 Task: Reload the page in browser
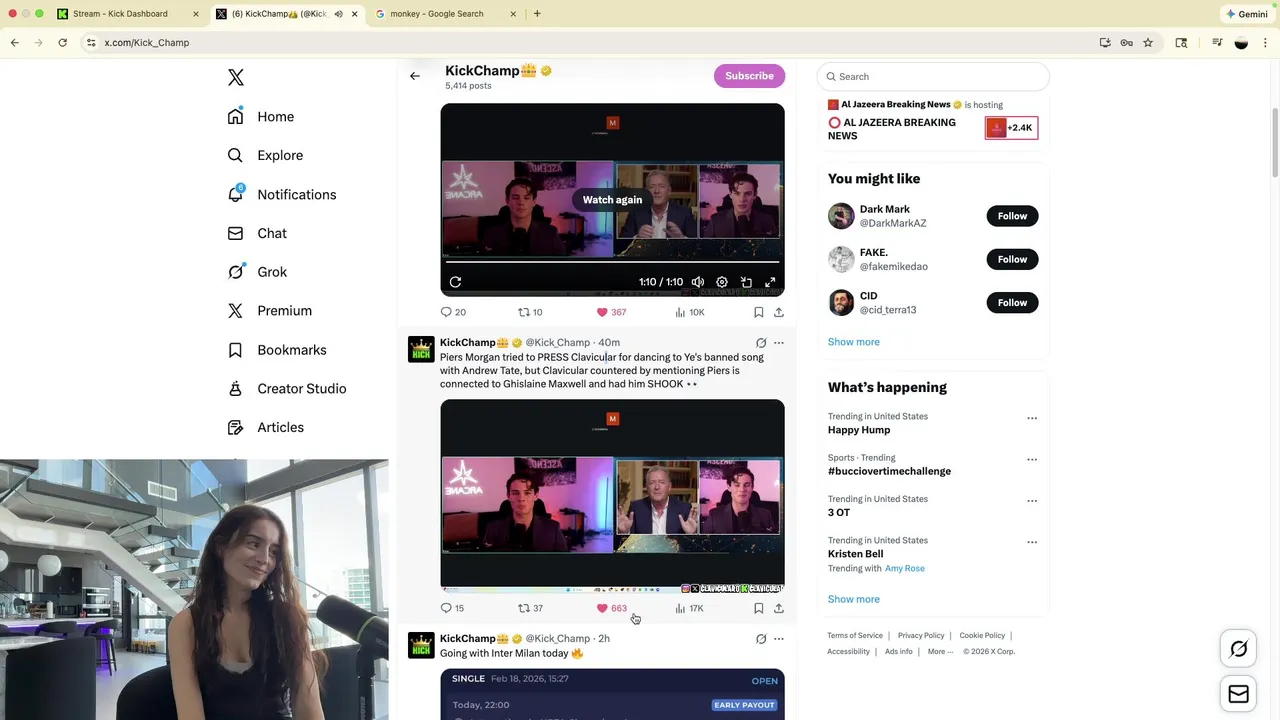tap(62, 43)
